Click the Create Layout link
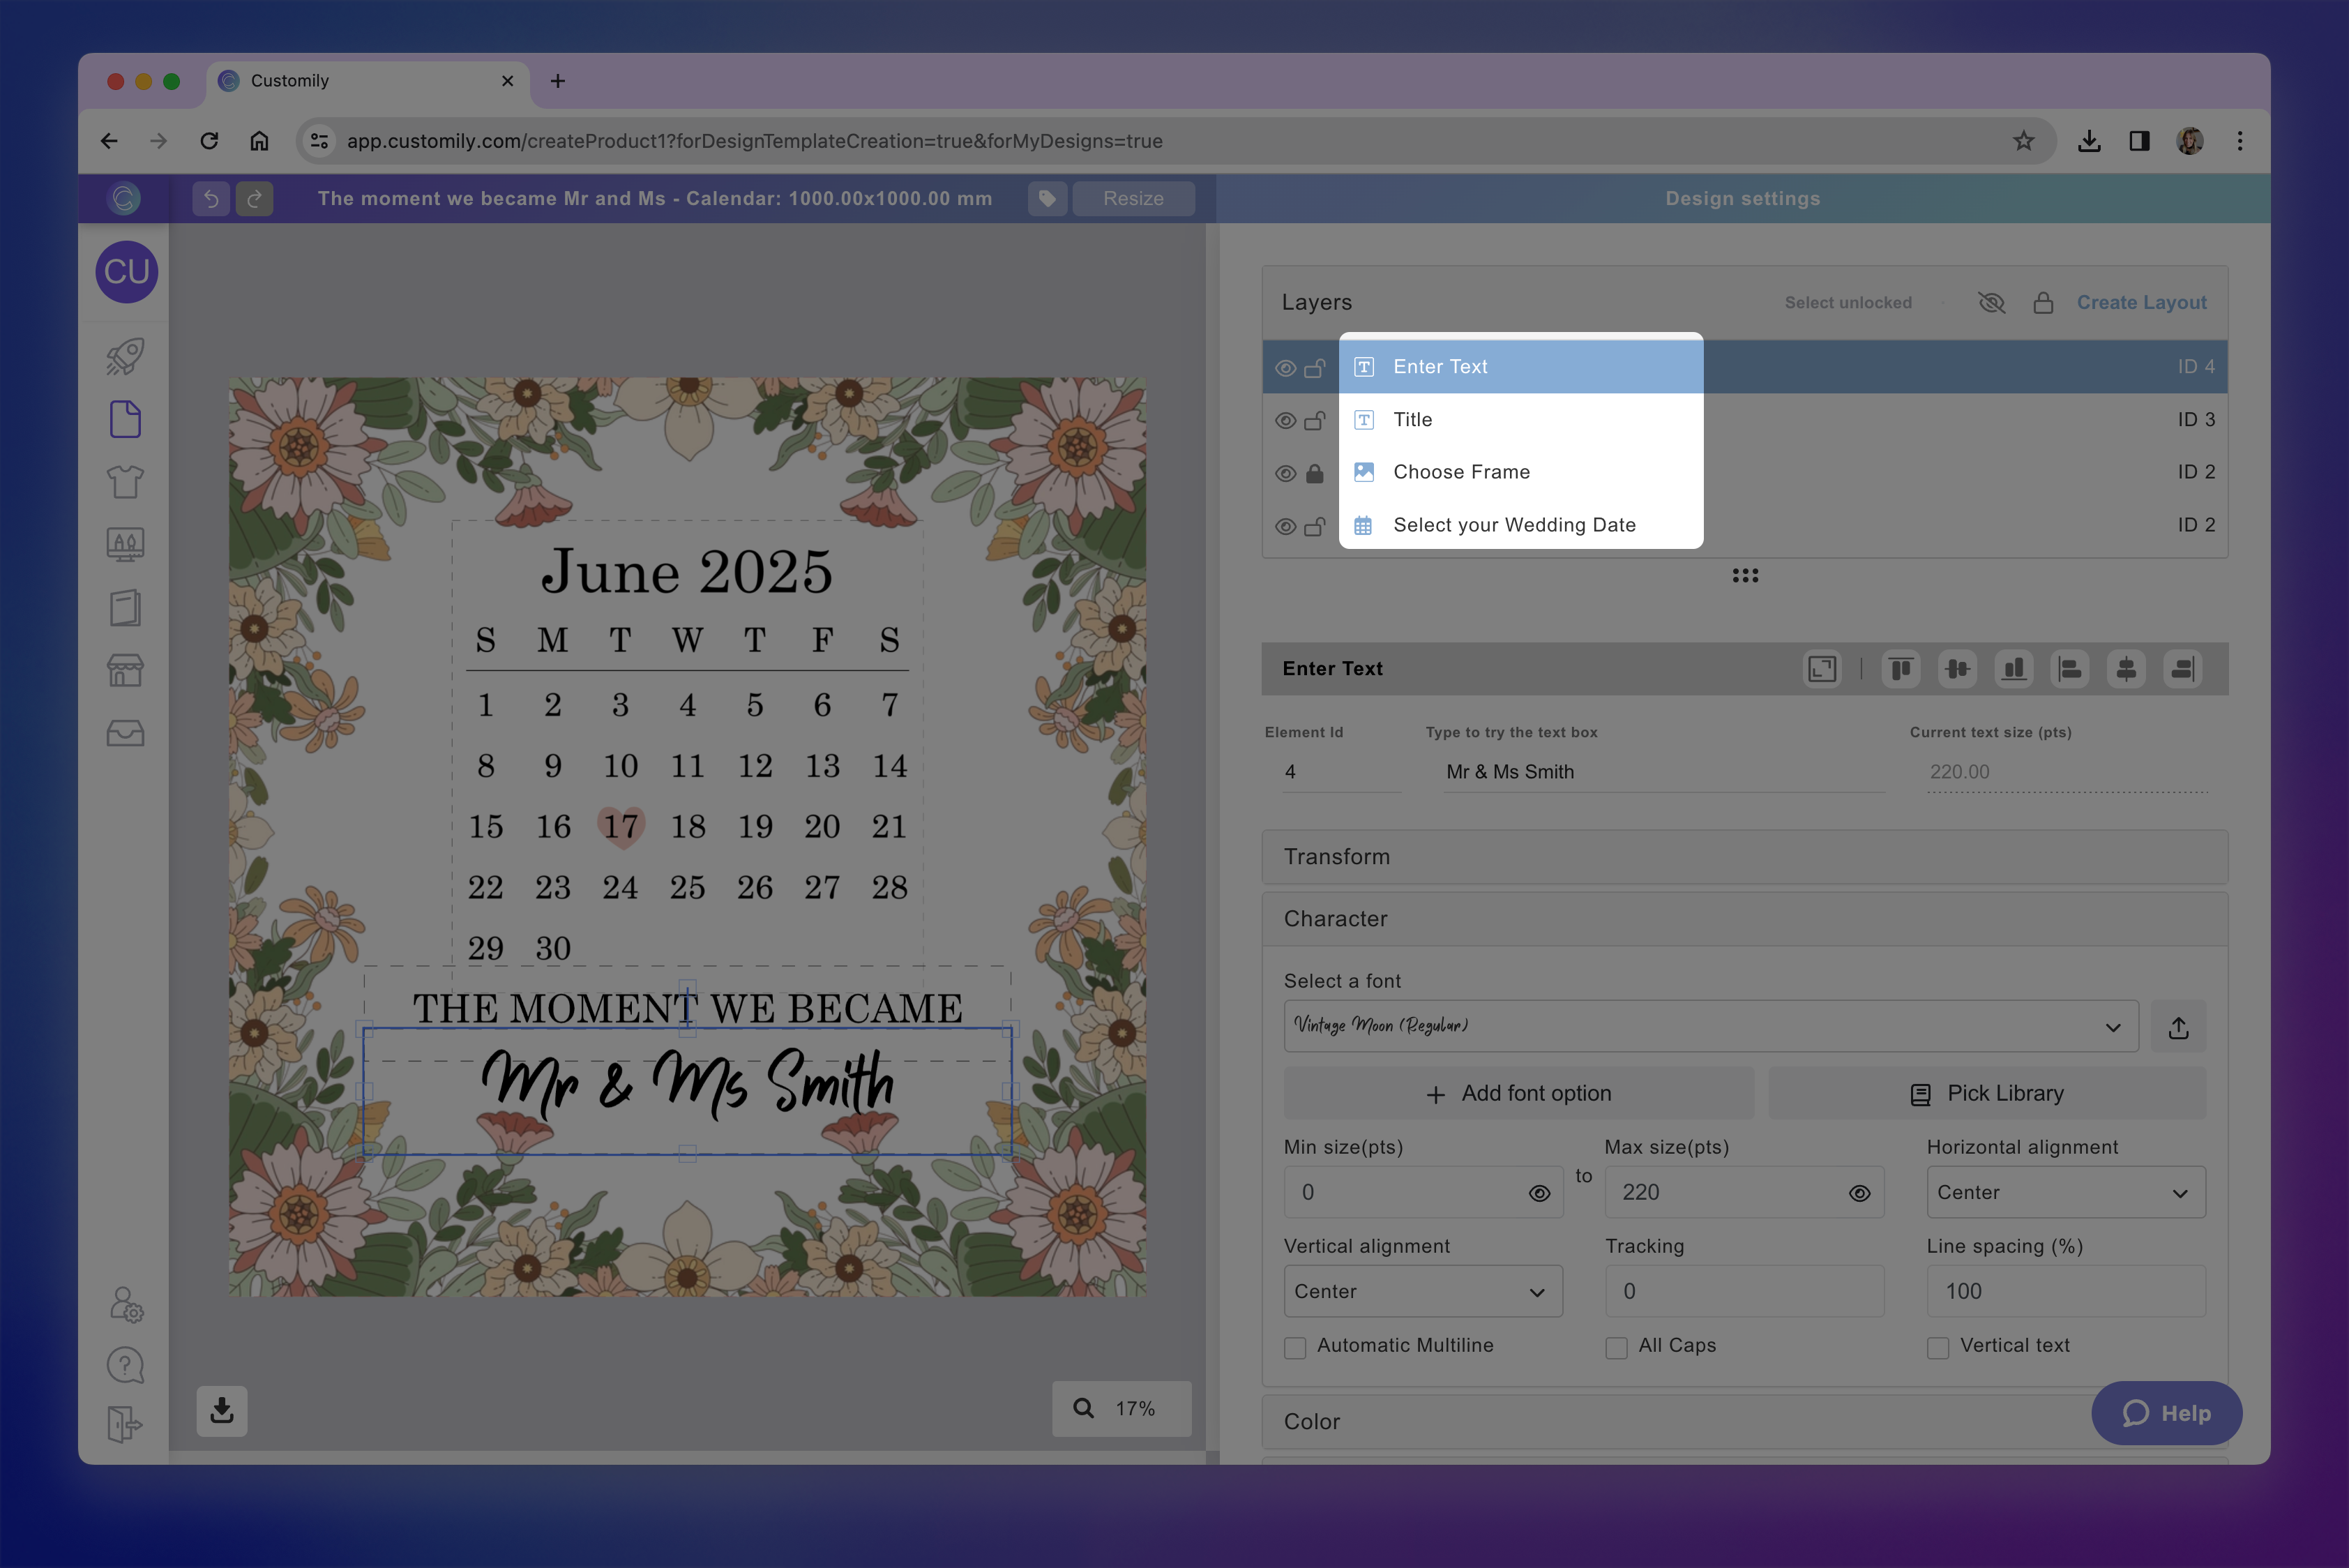 coord(2141,302)
